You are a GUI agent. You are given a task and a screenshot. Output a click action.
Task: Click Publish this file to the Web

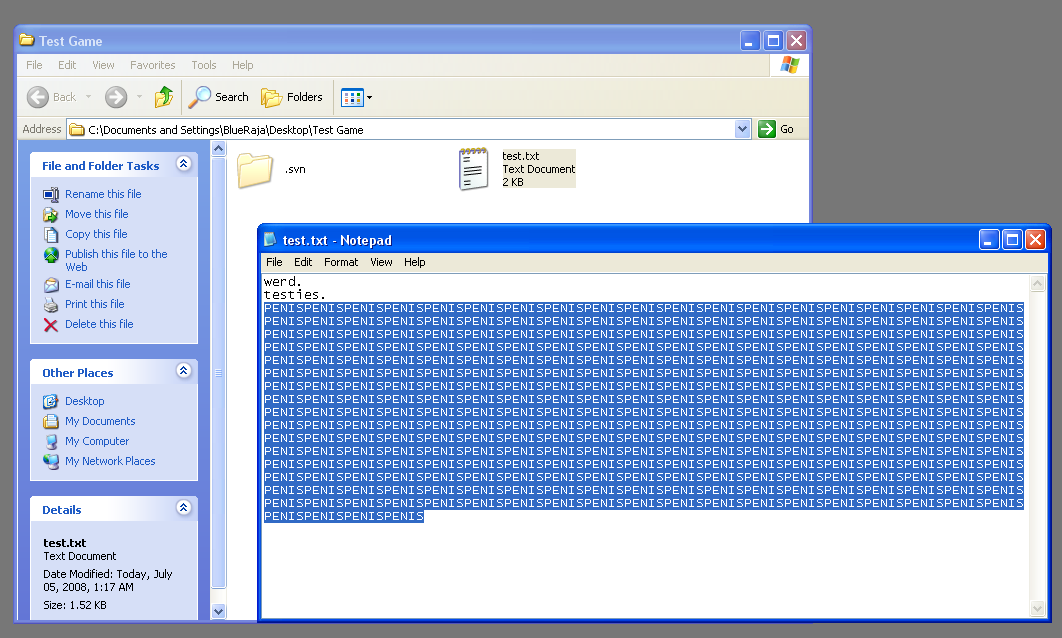pyautogui.click(x=116, y=260)
